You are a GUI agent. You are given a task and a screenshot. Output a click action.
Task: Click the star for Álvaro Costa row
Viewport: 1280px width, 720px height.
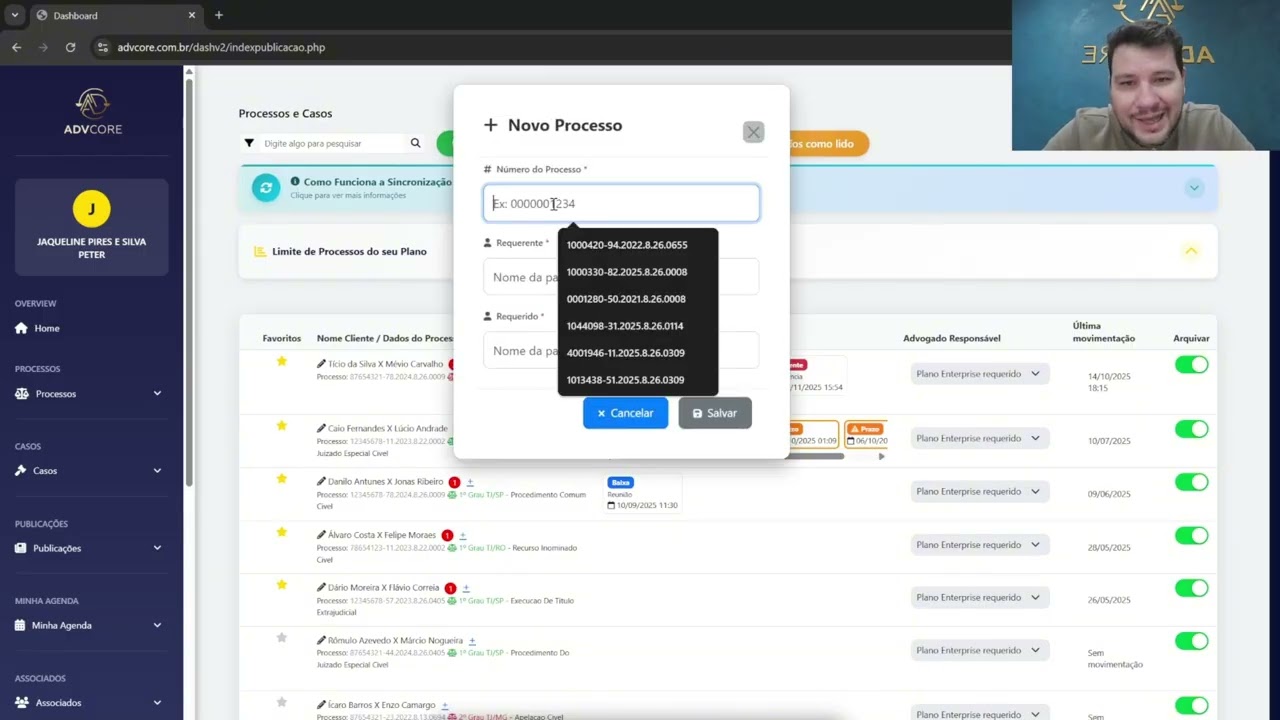(x=282, y=532)
